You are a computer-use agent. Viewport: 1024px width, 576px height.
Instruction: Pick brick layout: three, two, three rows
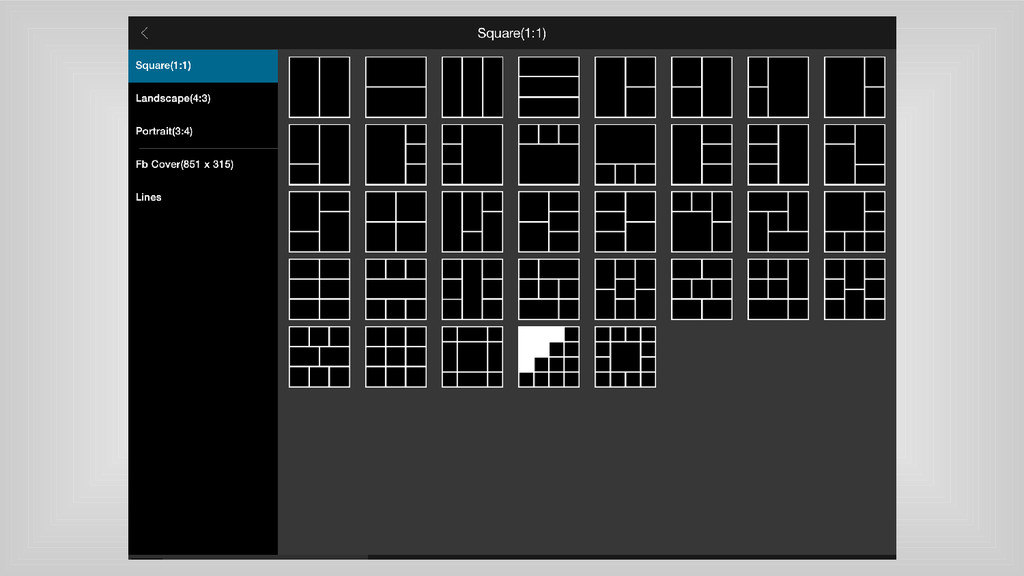(319, 357)
